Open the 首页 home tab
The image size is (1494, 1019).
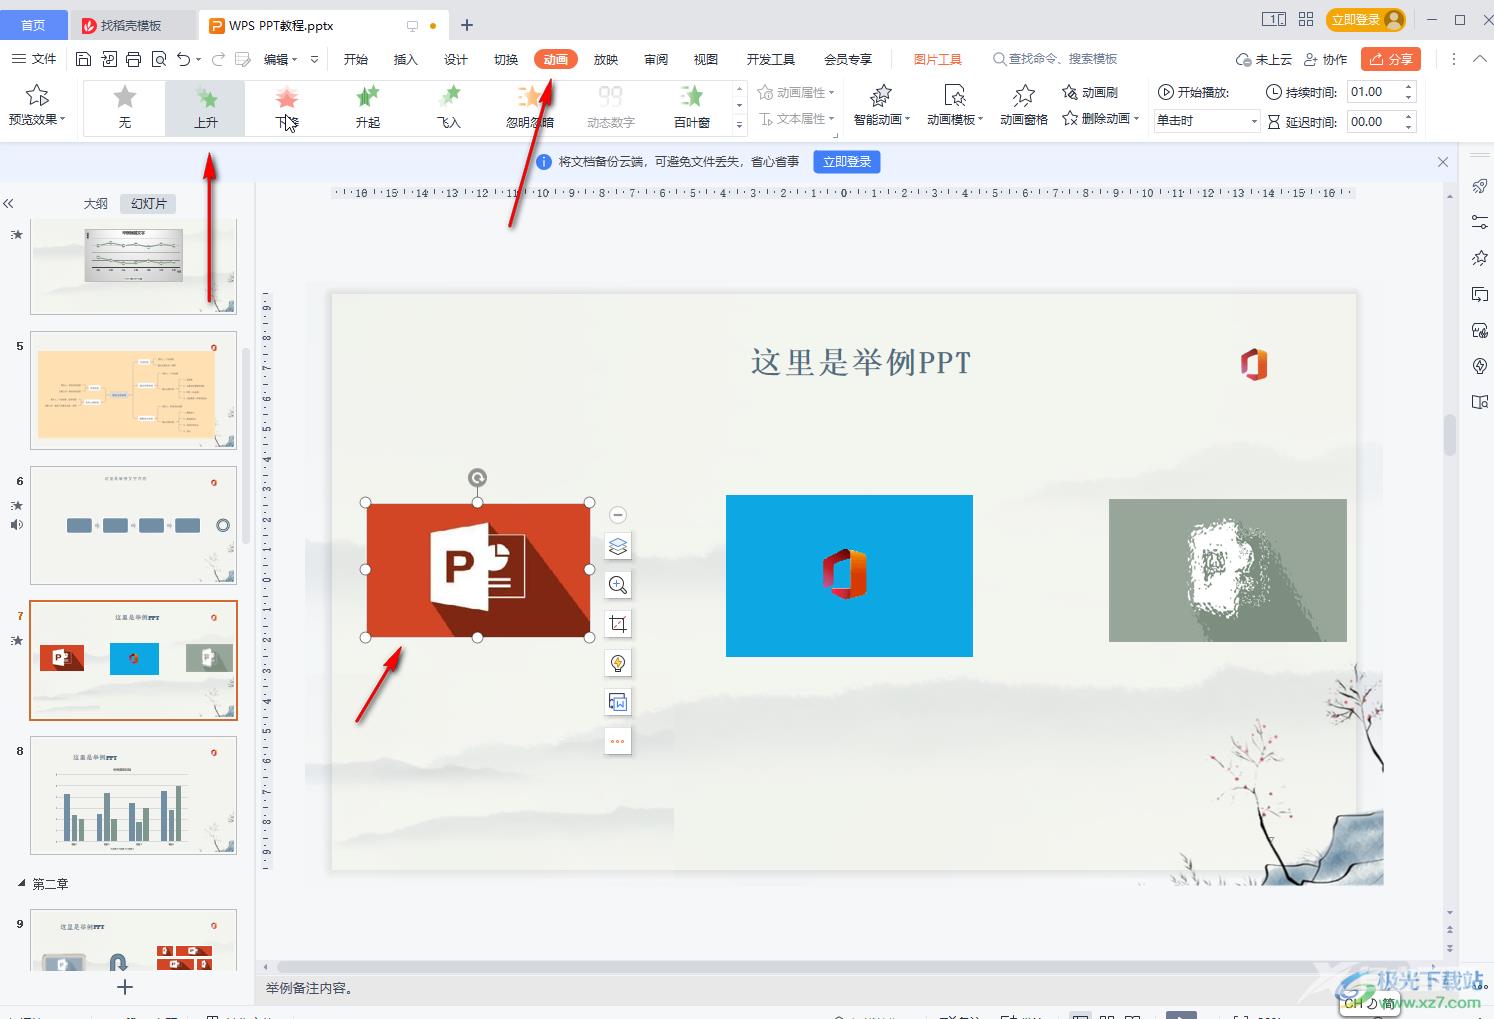[x=33, y=25]
